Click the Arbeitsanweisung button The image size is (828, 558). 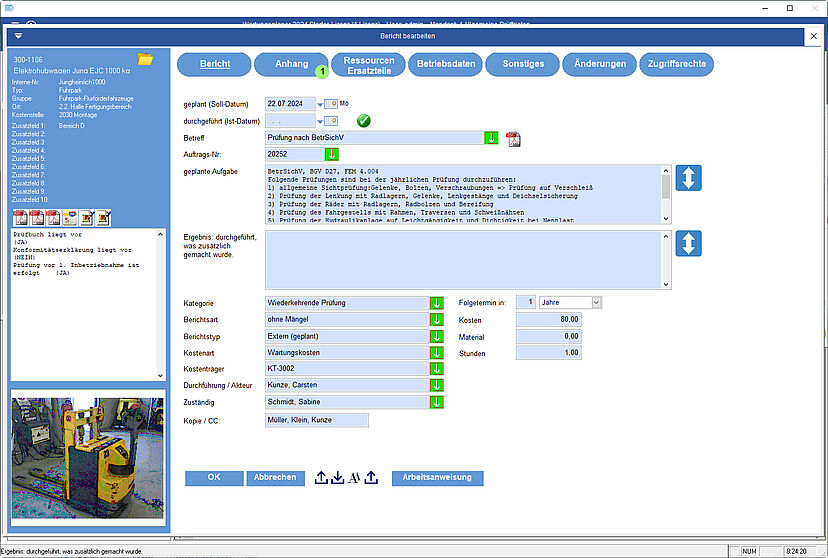(x=437, y=478)
